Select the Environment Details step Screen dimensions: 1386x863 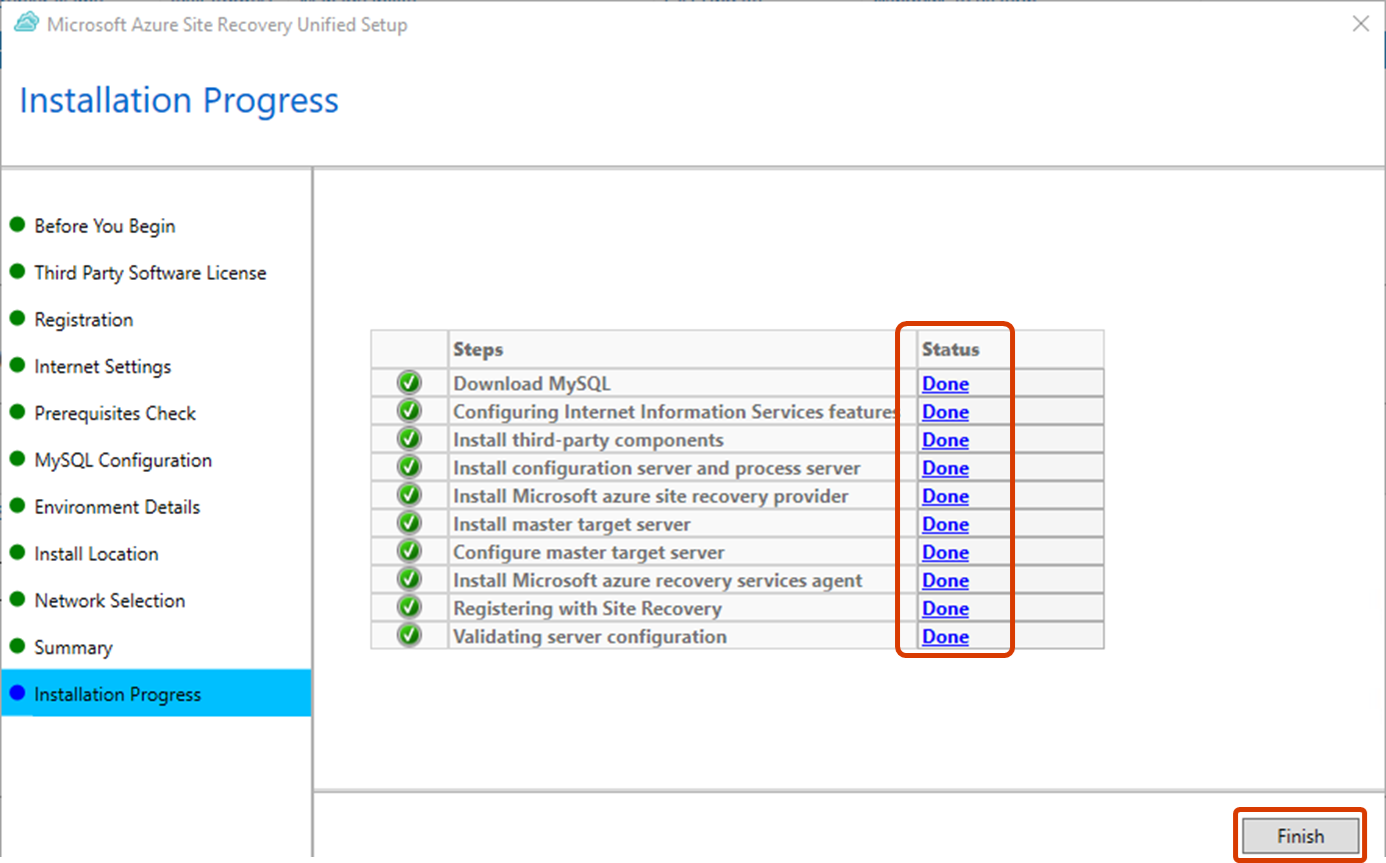coord(116,506)
